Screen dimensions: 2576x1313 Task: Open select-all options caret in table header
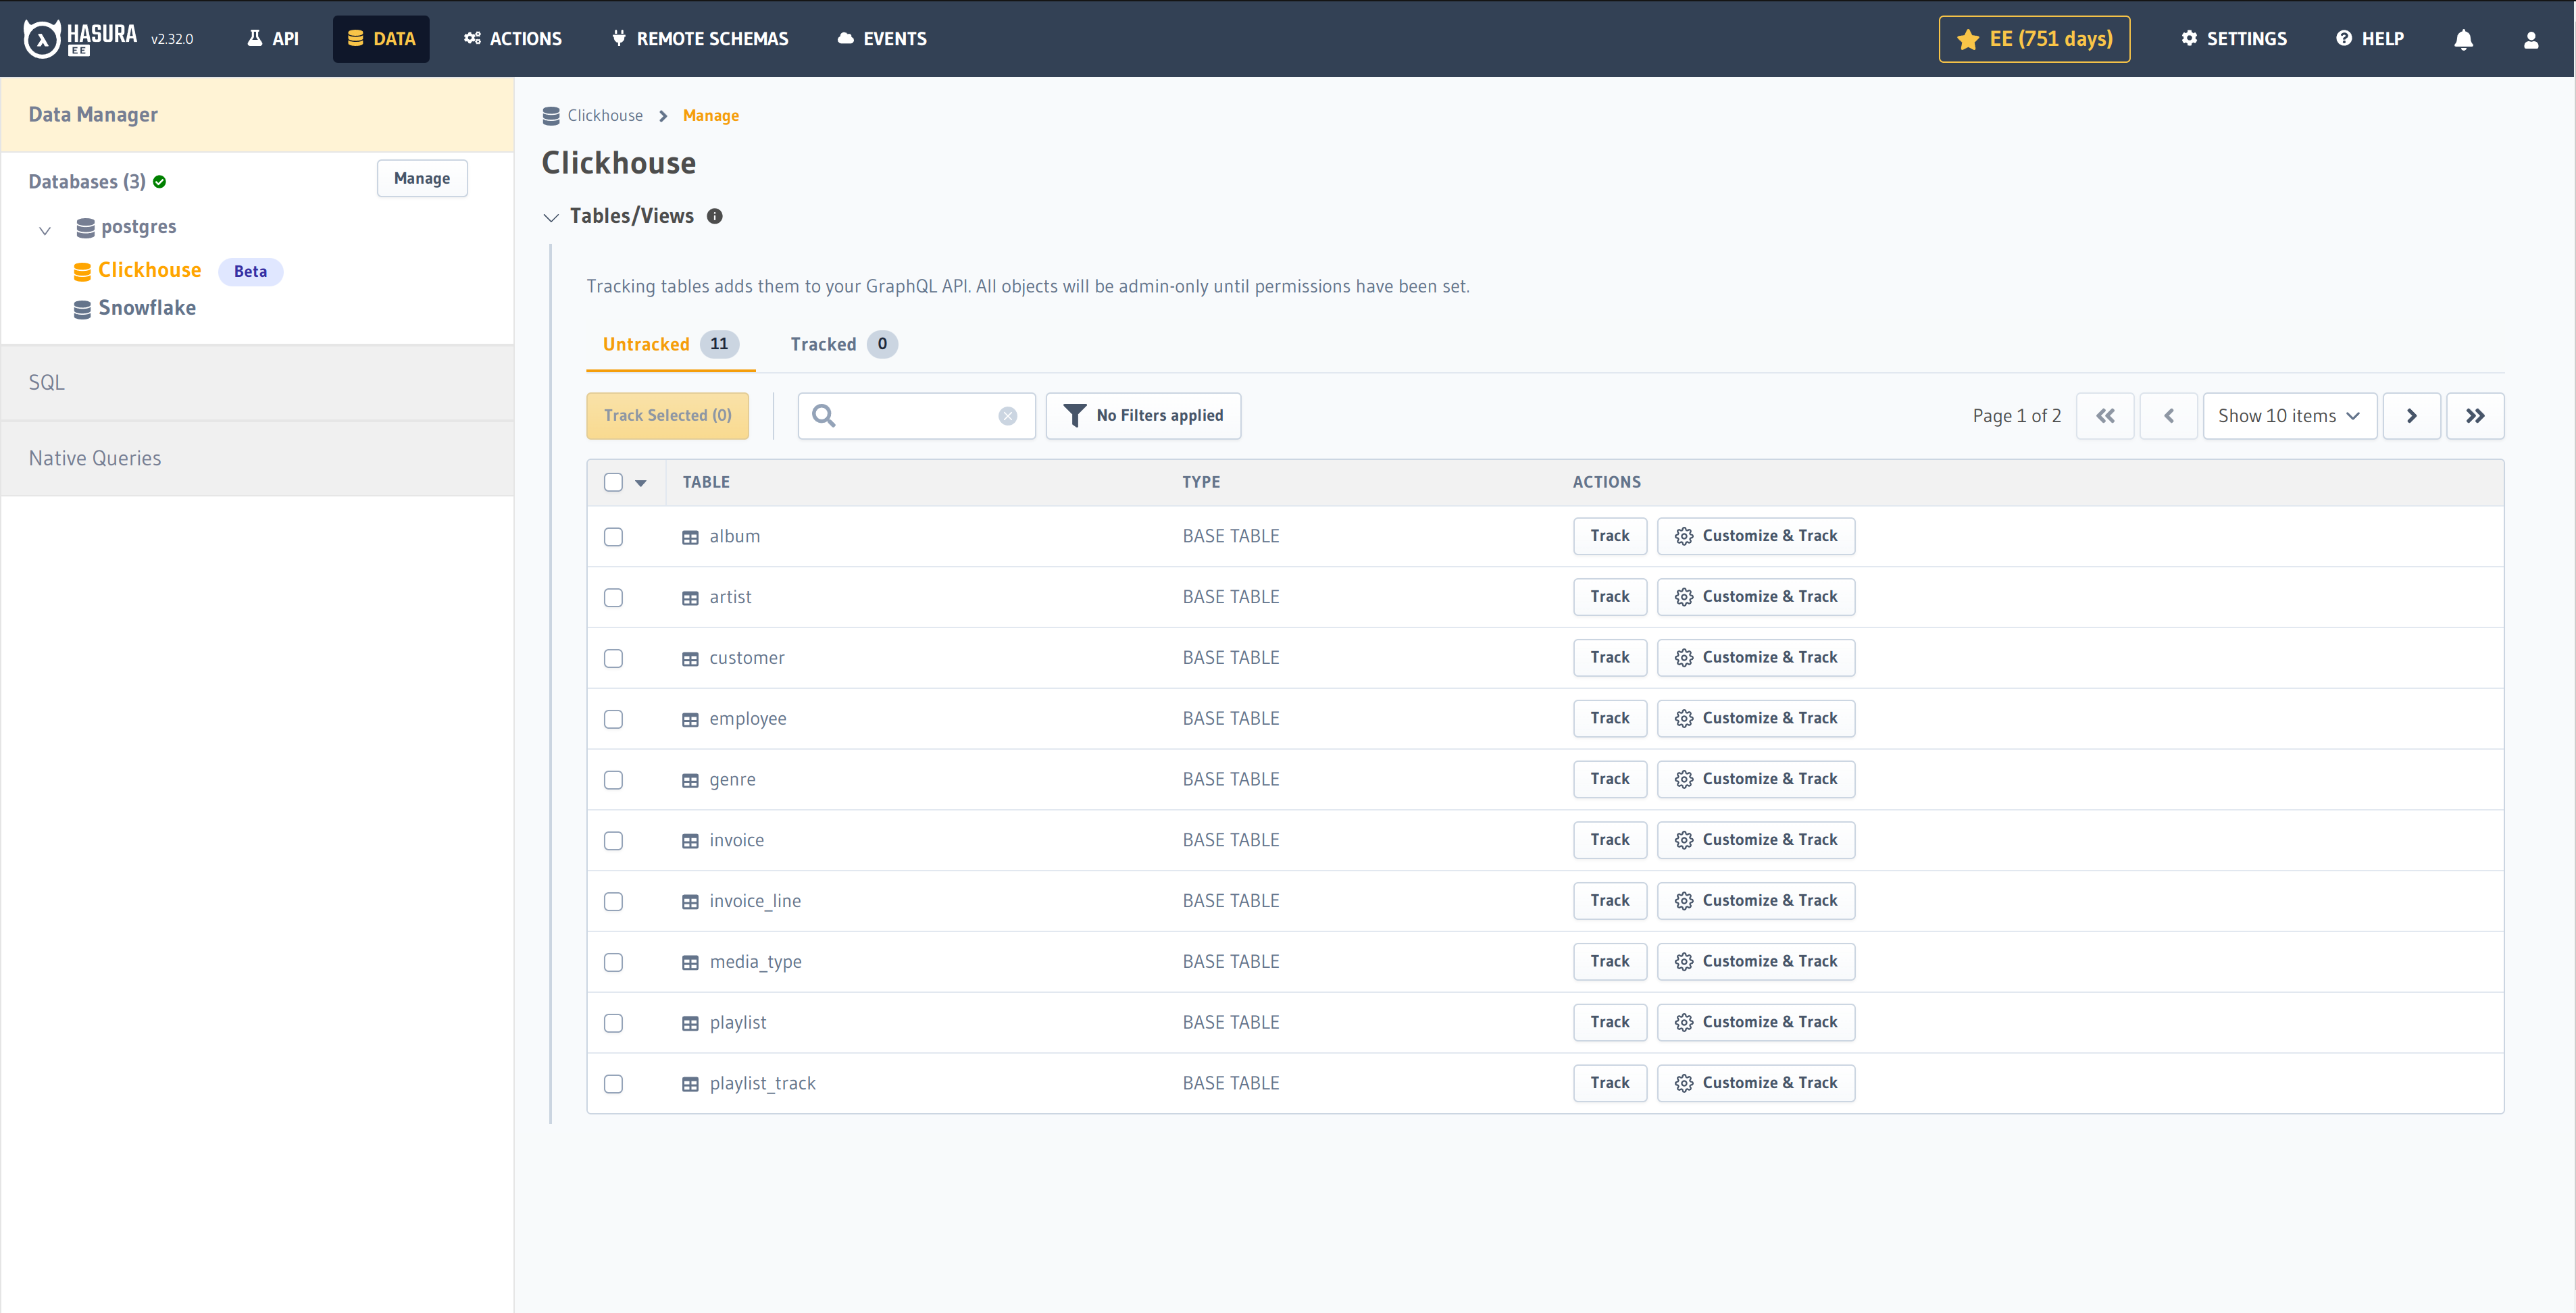point(641,483)
